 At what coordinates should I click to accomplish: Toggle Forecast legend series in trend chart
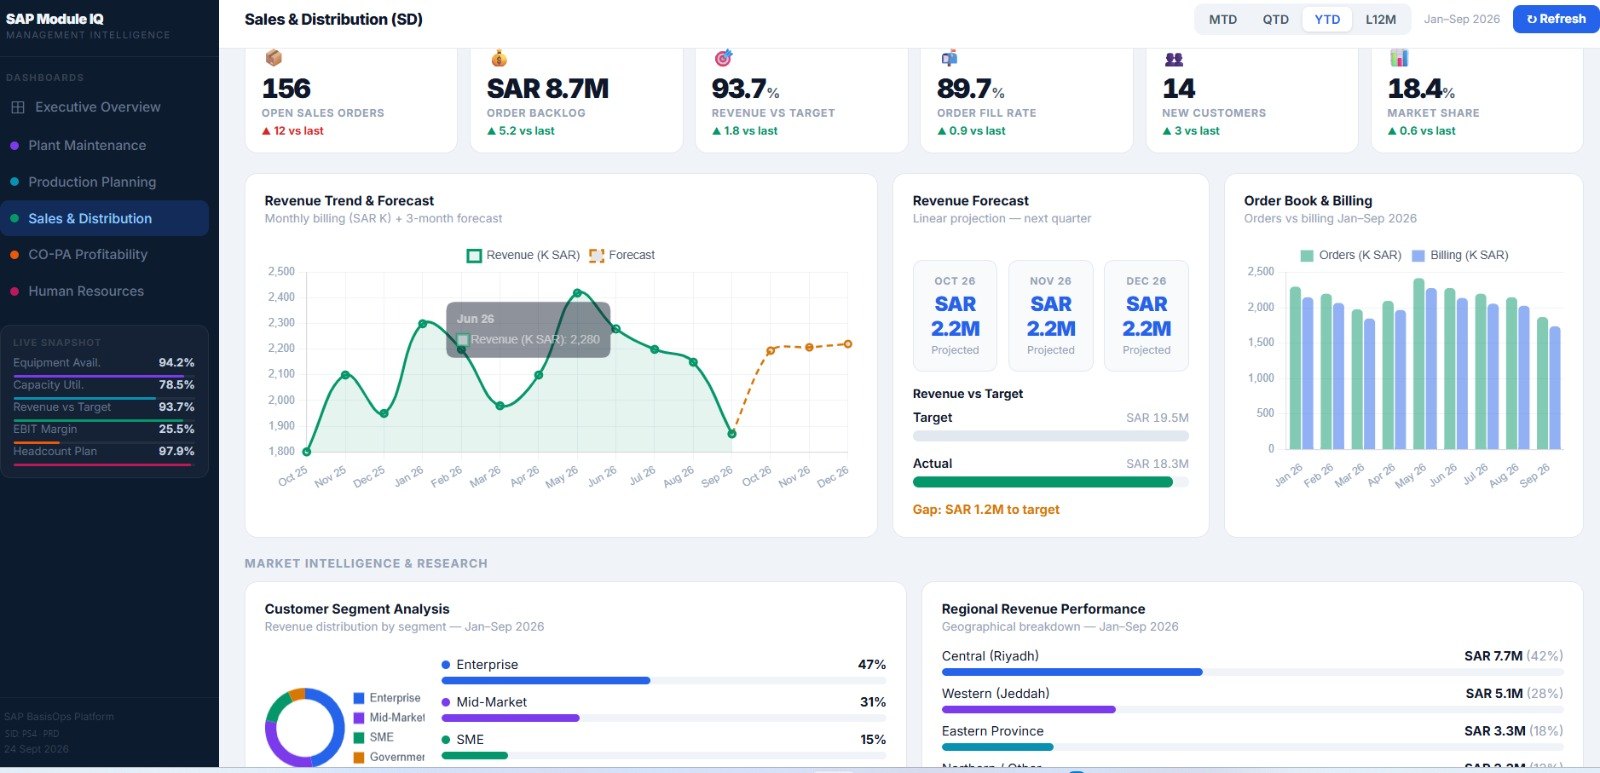[622, 255]
